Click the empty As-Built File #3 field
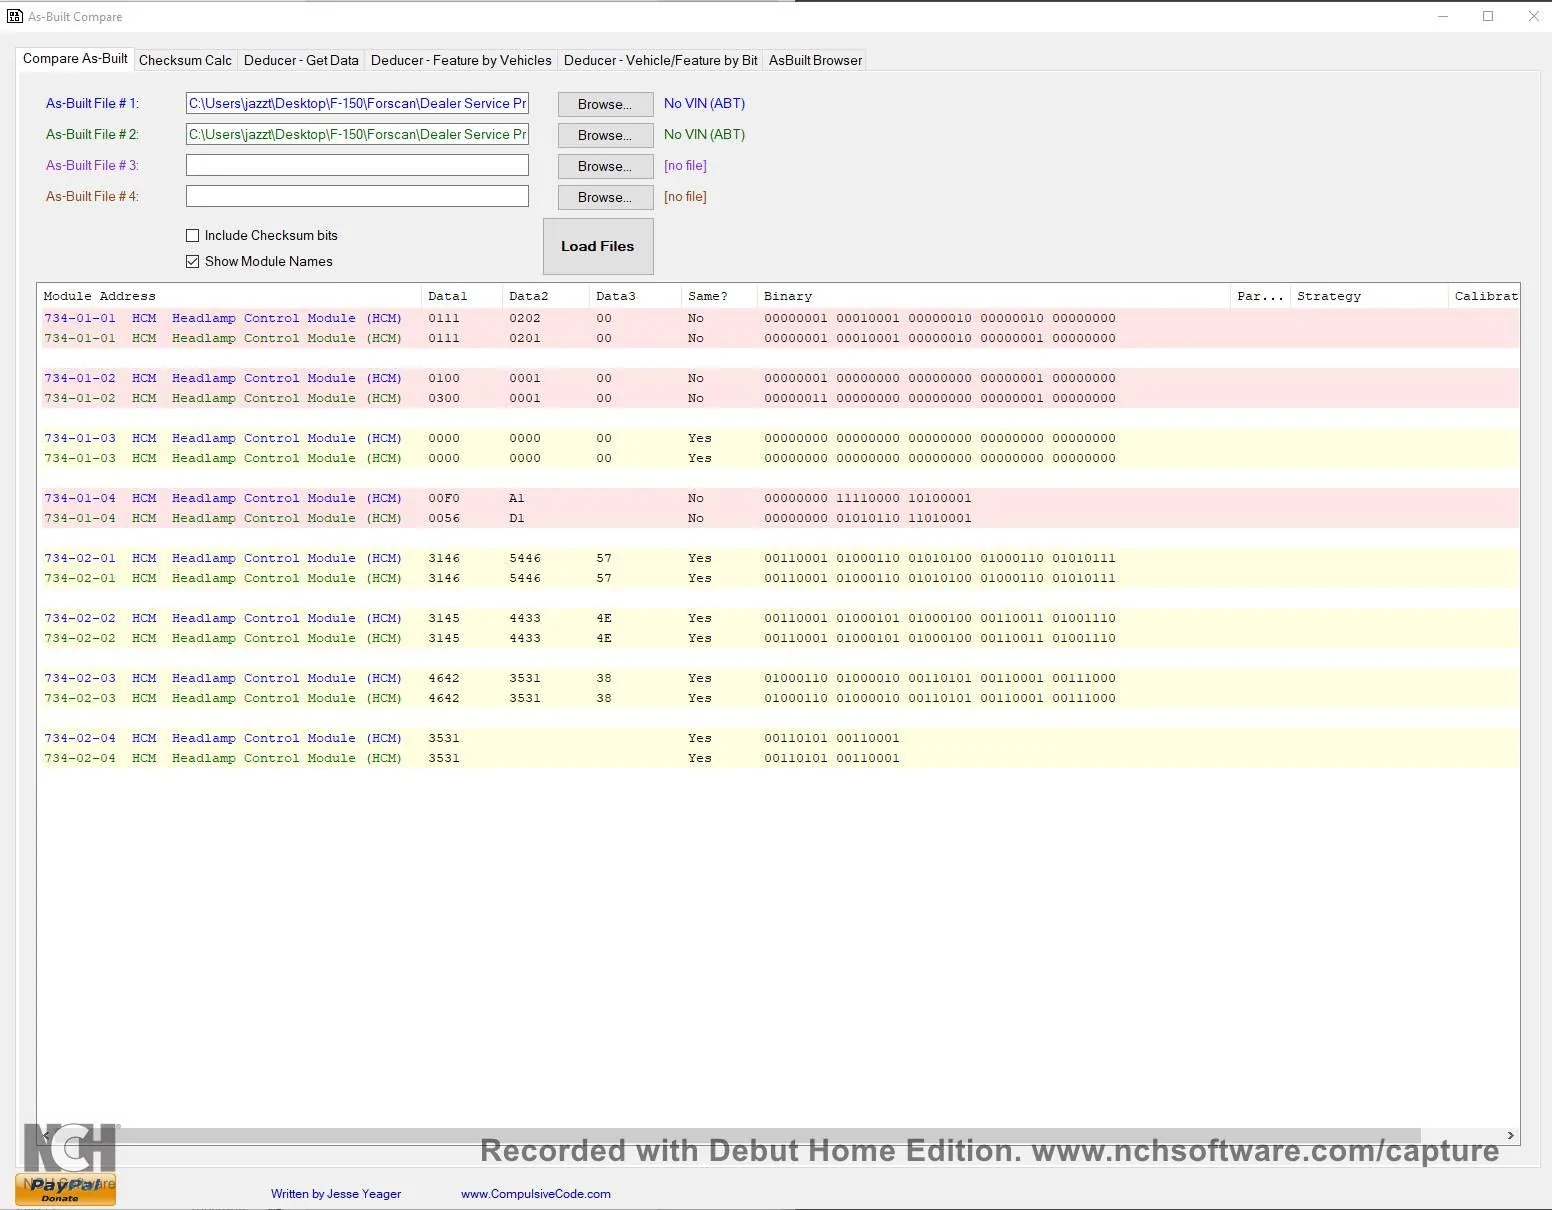This screenshot has height=1210, width=1552. pyautogui.click(x=357, y=165)
